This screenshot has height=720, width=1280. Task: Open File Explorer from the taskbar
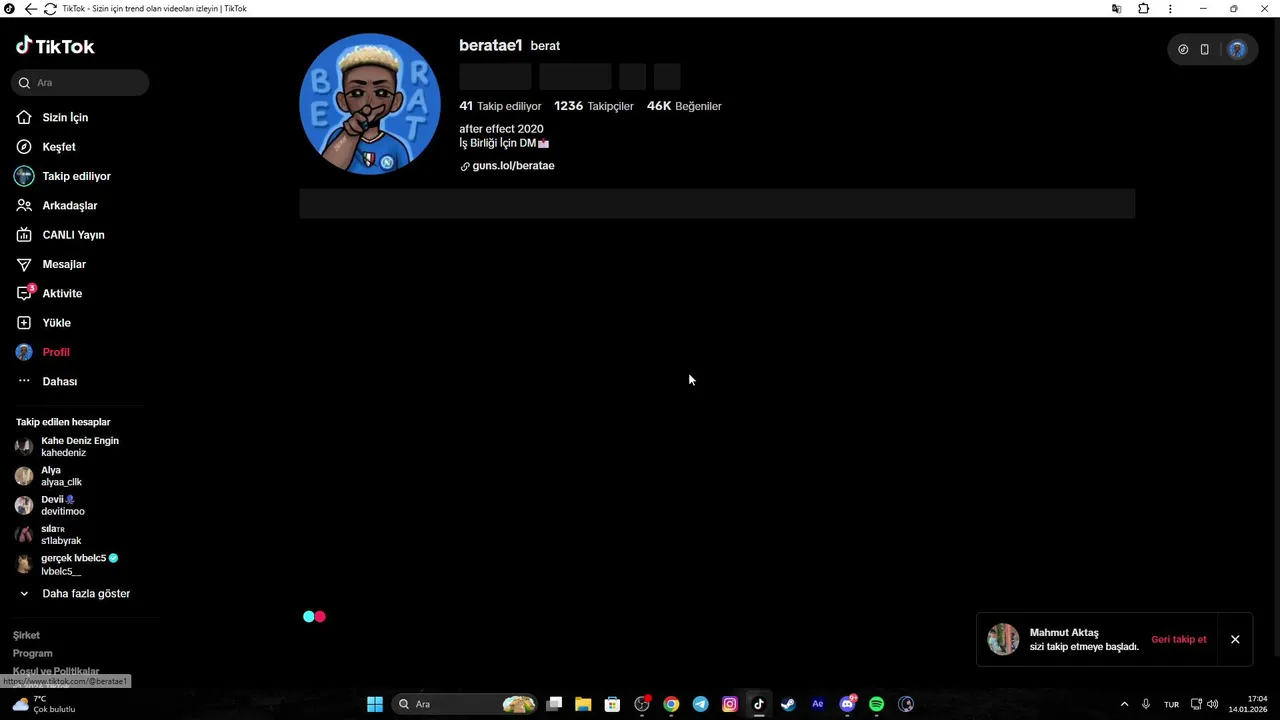coord(583,704)
